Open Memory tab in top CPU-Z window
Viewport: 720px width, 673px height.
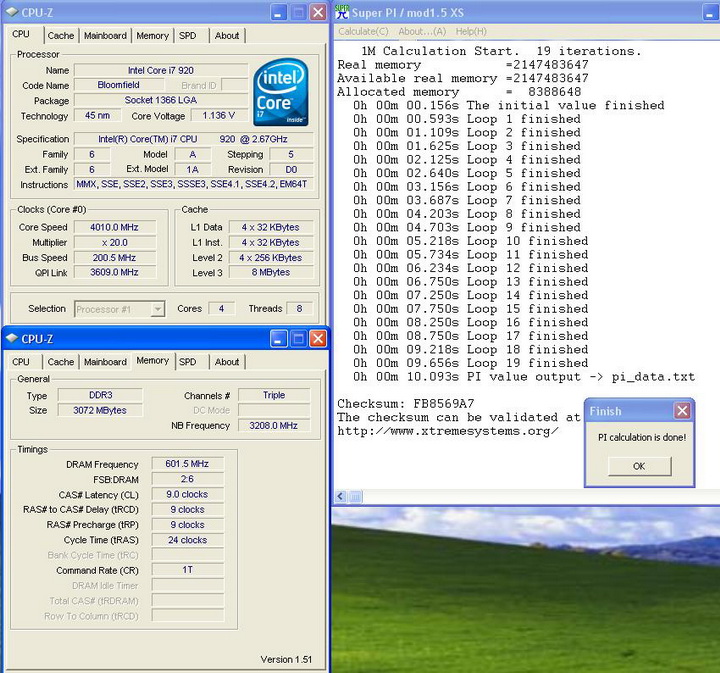click(x=152, y=36)
